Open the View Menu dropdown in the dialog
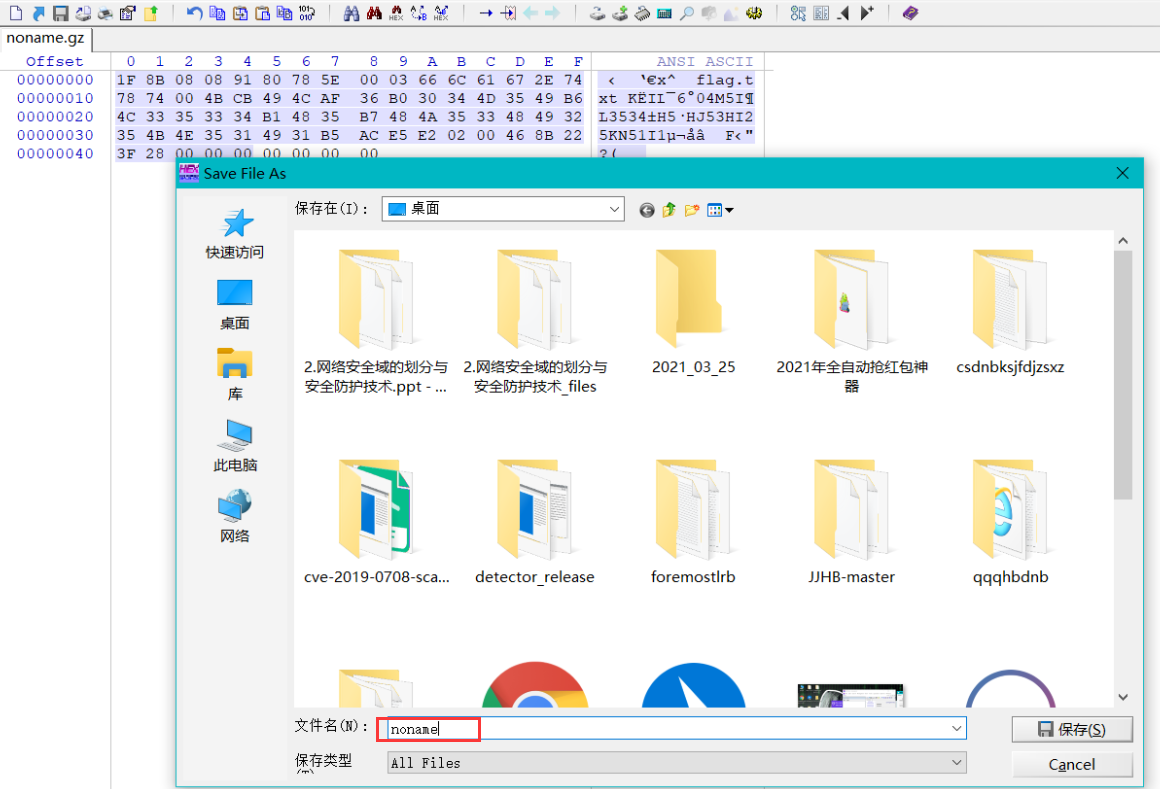 (x=716, y=210)
